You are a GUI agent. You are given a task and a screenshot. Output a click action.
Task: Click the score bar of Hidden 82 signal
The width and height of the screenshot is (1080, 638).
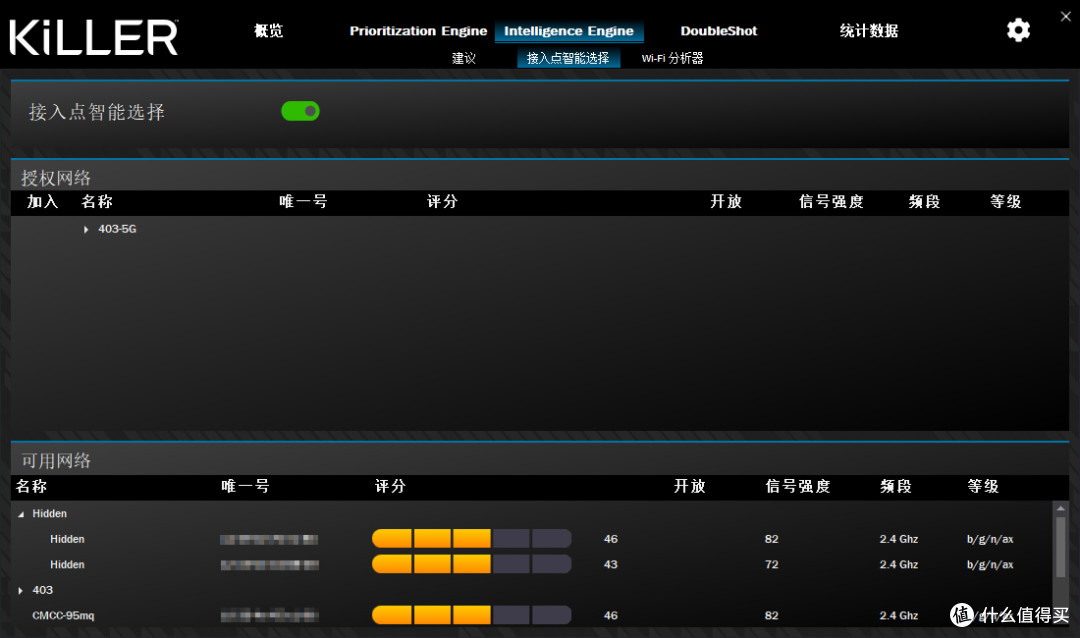pyautogui.click(x=472, y=539)
